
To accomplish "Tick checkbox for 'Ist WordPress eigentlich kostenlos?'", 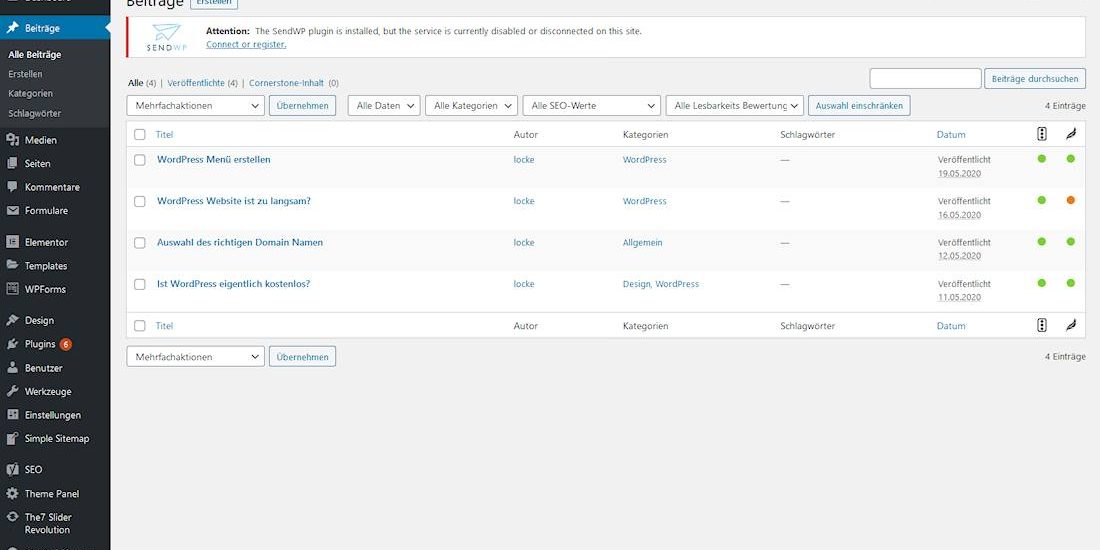I will pos(140,284).
